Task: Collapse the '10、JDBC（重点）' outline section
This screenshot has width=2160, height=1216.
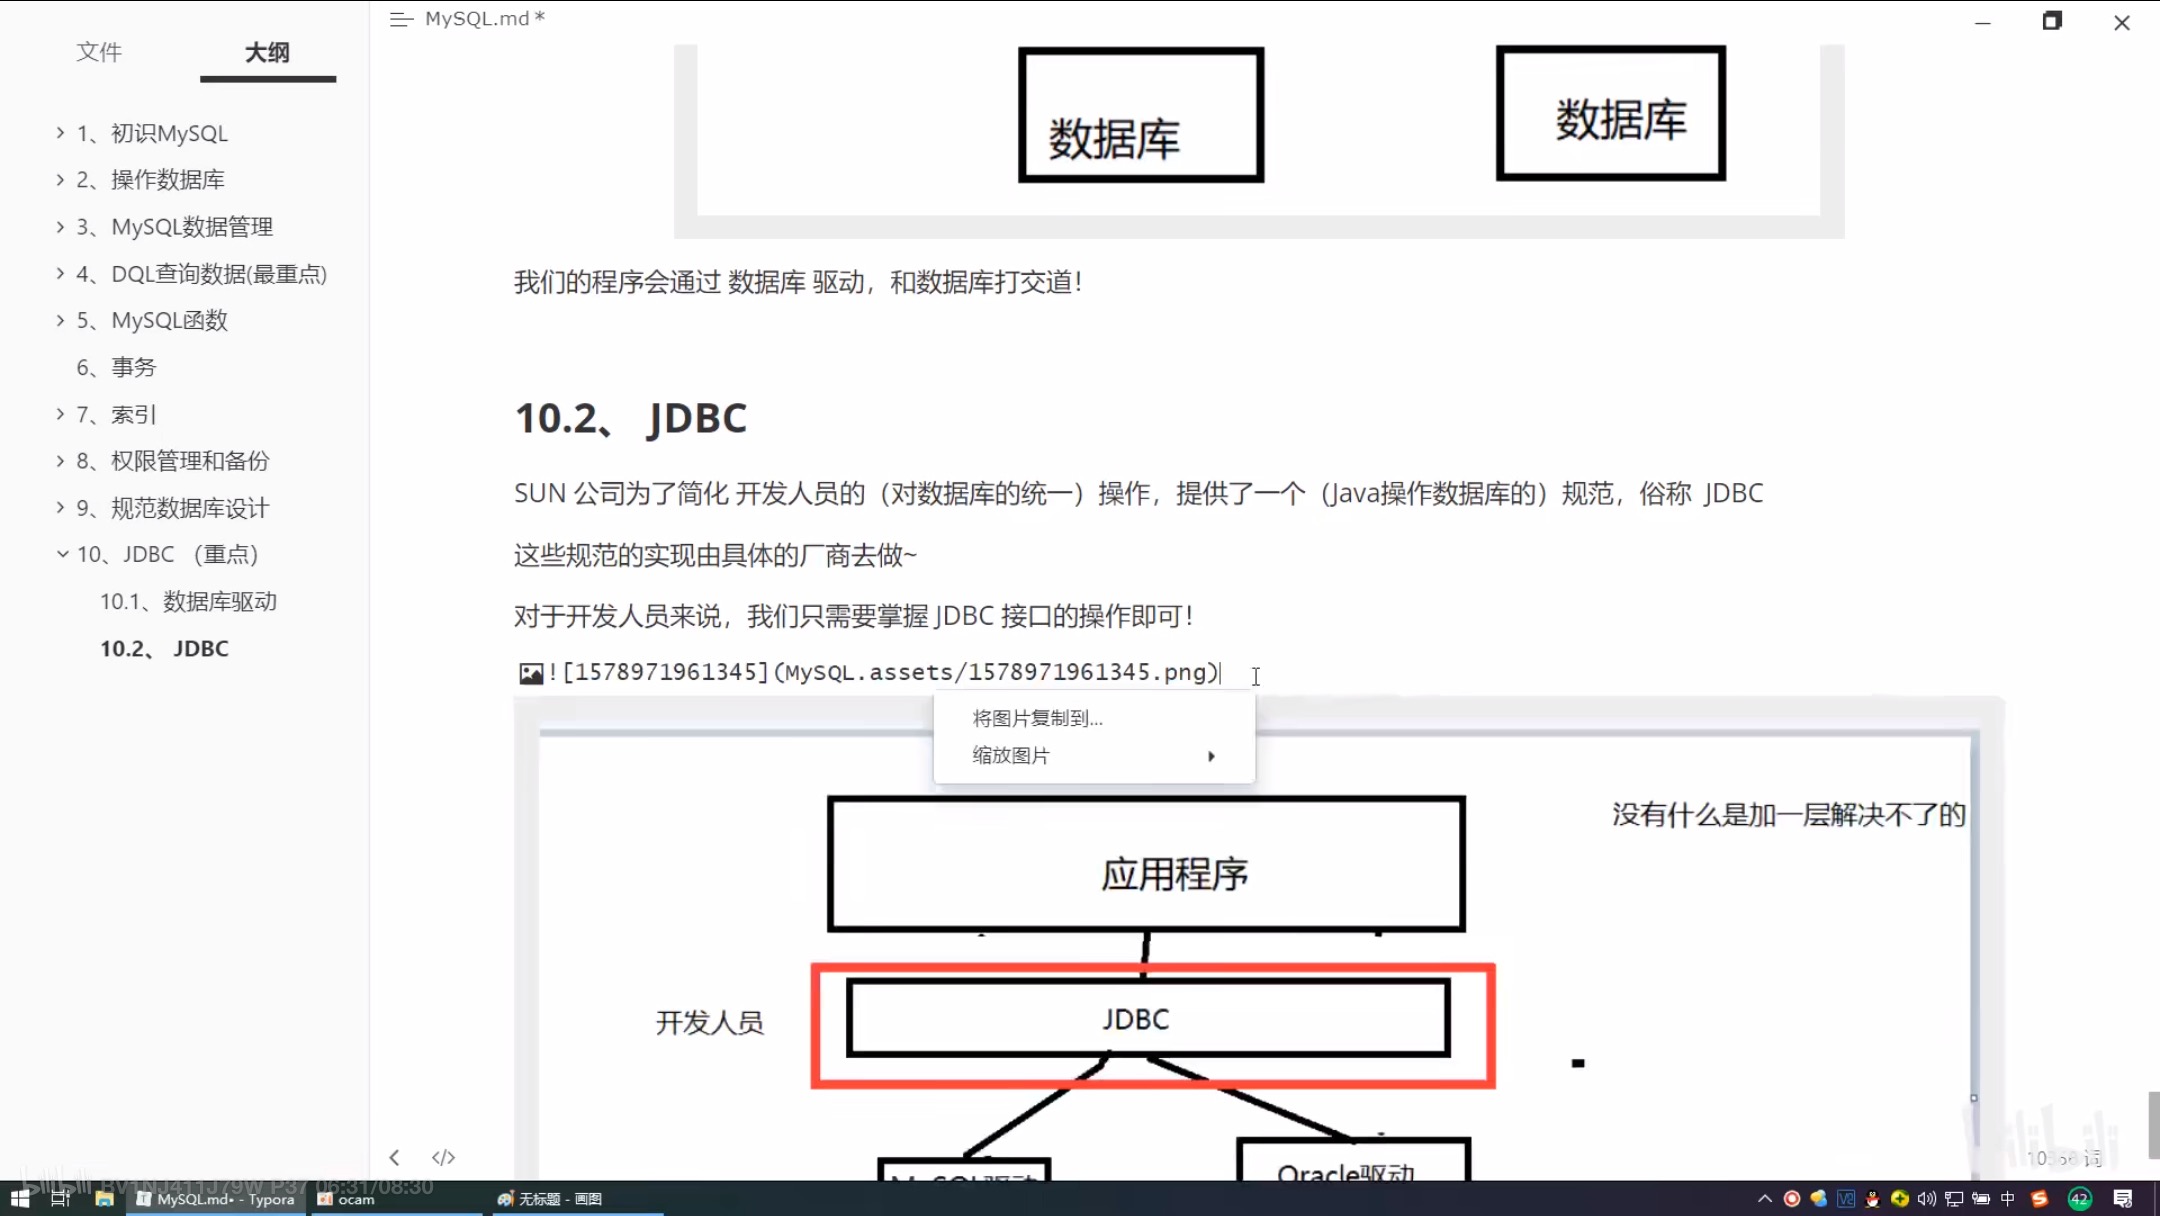Action: coord(62,554)
